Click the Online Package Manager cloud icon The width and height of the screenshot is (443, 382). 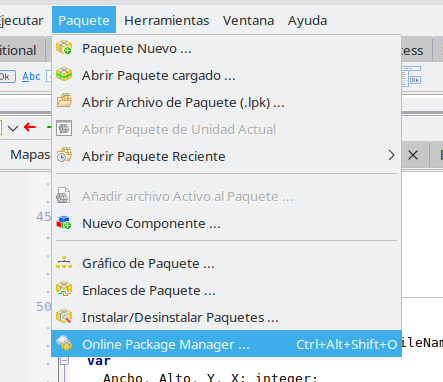(64, 343)
